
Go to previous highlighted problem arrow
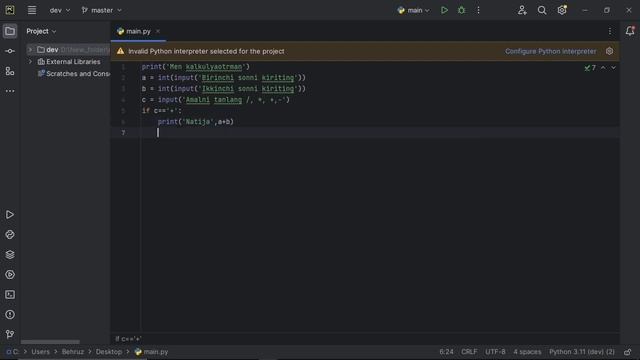[603, 68]
